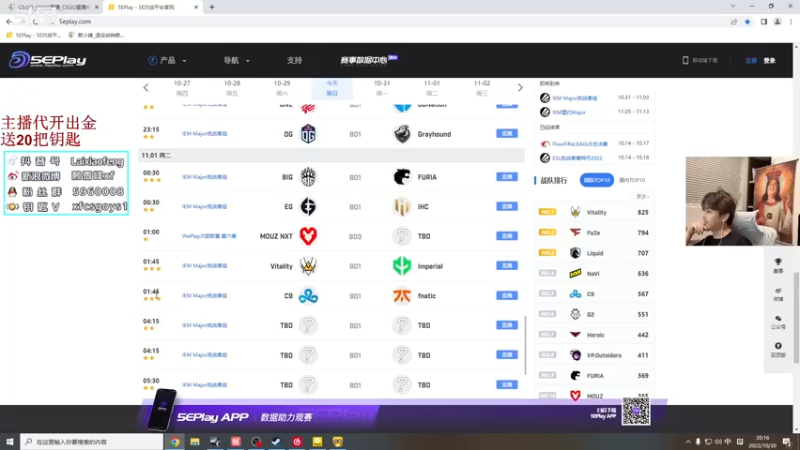Click blue button on Vitality vs Imperial row
This screenshot has height=450, width=800.
[507, 266]
